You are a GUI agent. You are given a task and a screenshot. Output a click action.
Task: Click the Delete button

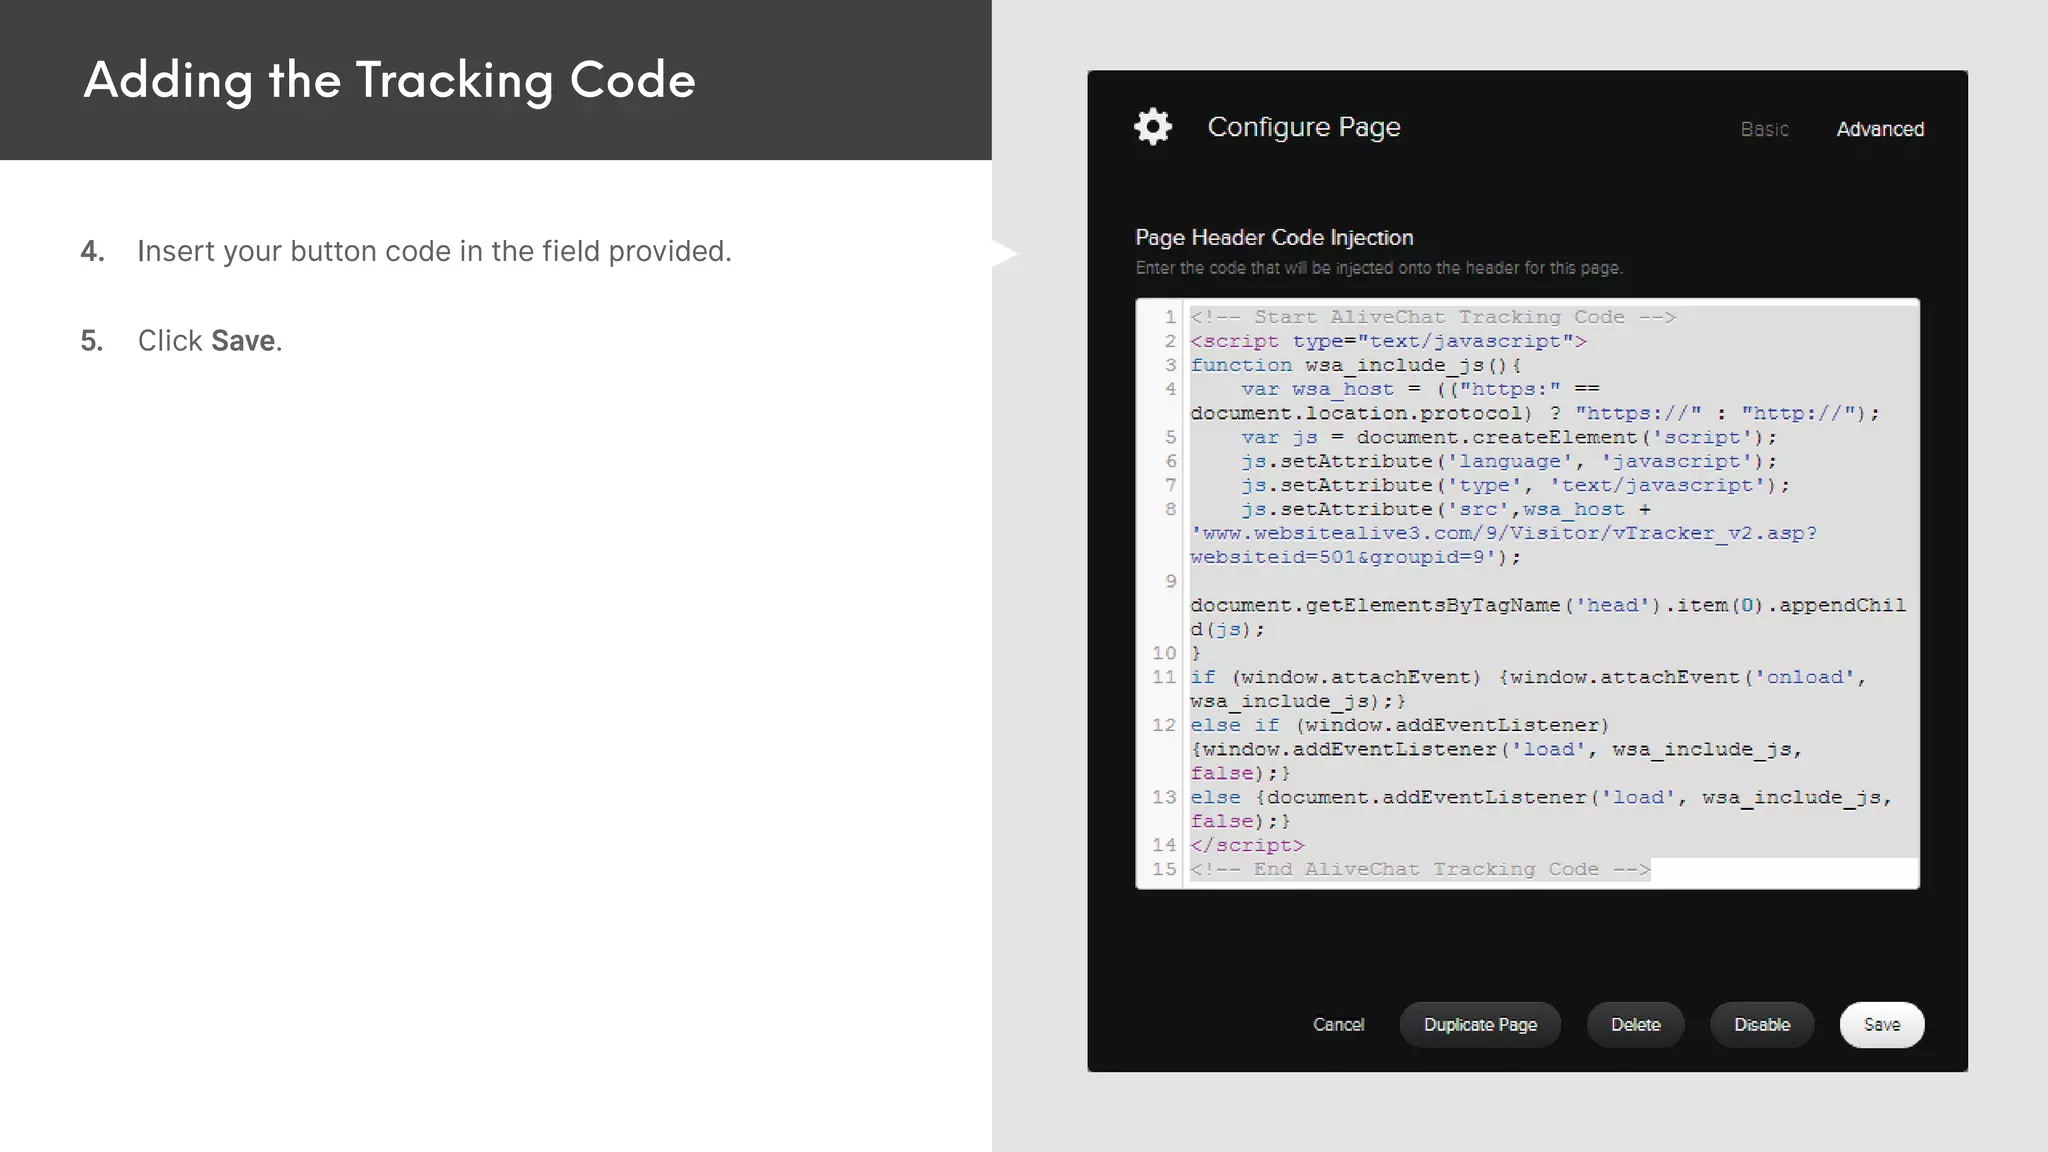(x=1635, y=1025)
